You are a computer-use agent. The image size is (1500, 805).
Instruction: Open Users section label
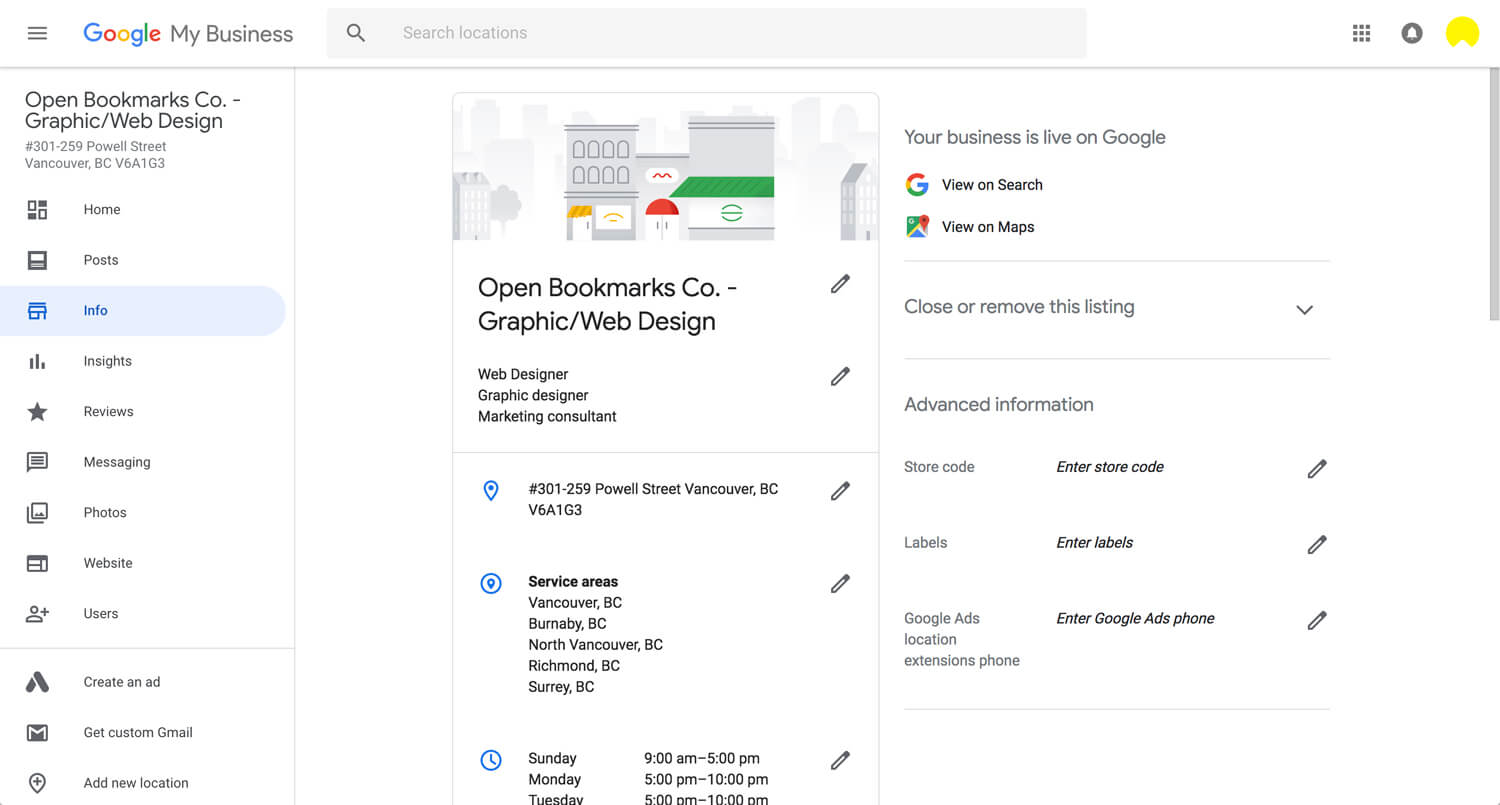(x=101, y=613)
